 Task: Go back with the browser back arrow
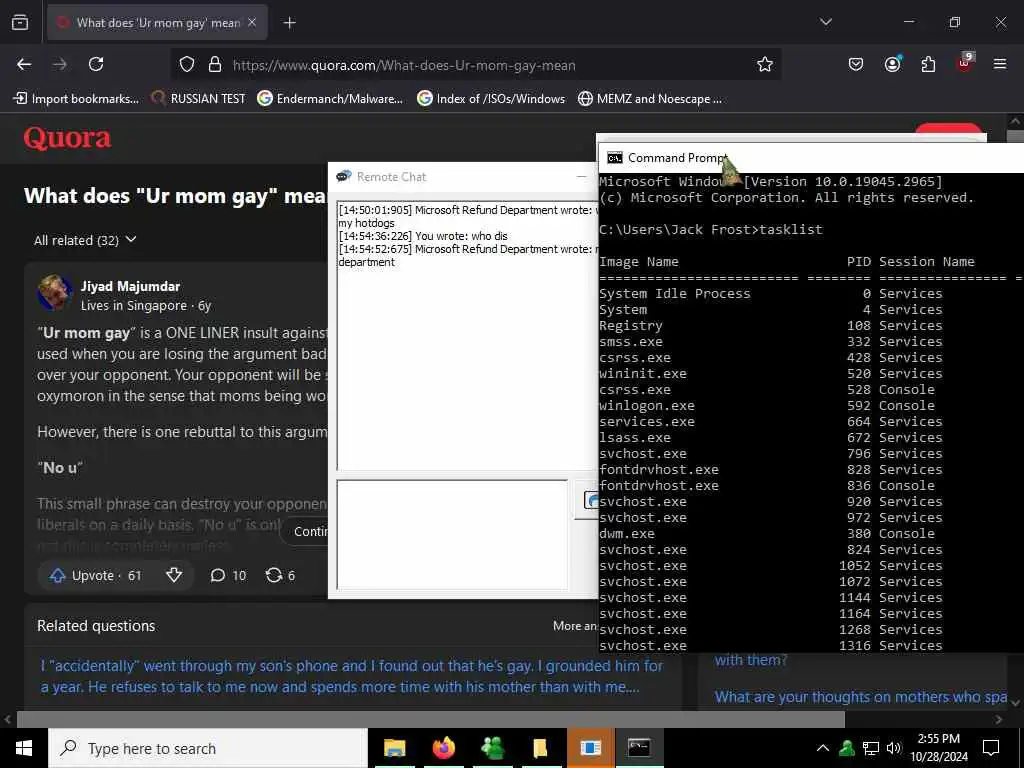[x=24, y=64]
